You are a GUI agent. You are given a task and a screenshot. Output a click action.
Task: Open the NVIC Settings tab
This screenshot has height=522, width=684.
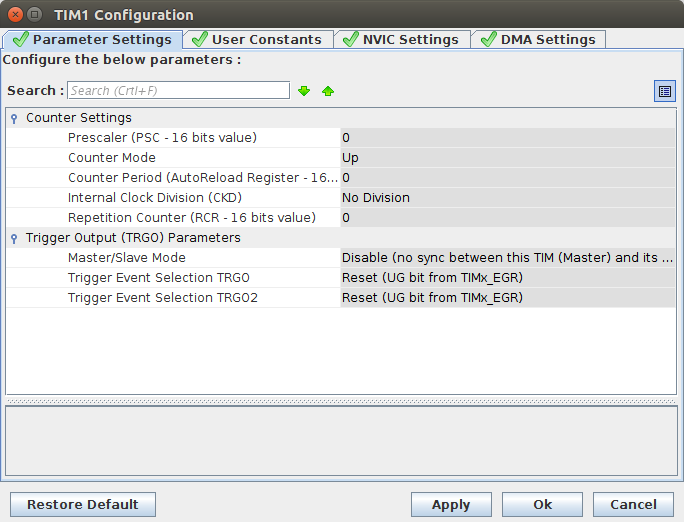click(x=402, y=40)
